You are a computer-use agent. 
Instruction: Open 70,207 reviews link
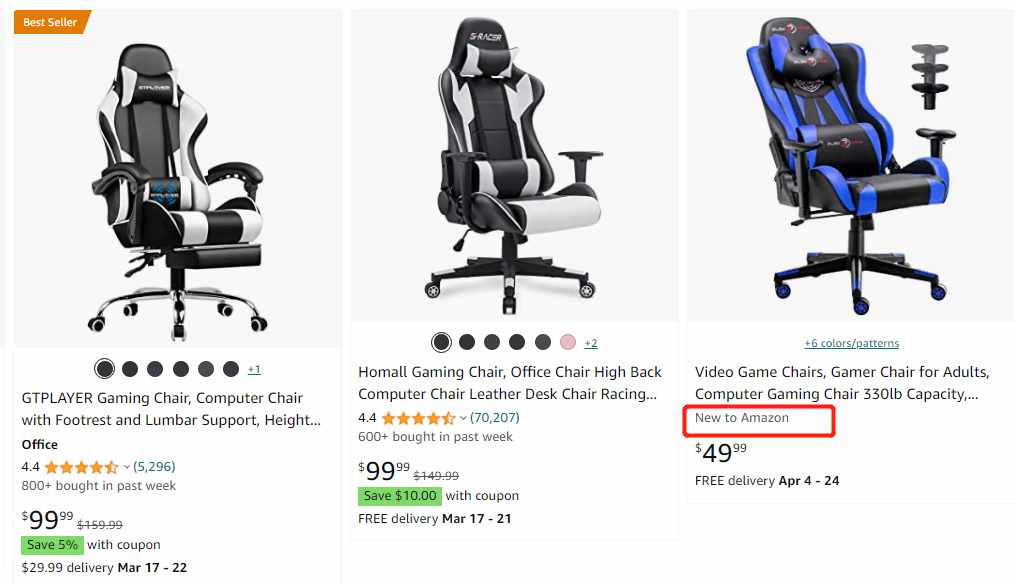(x=495, y=418)
